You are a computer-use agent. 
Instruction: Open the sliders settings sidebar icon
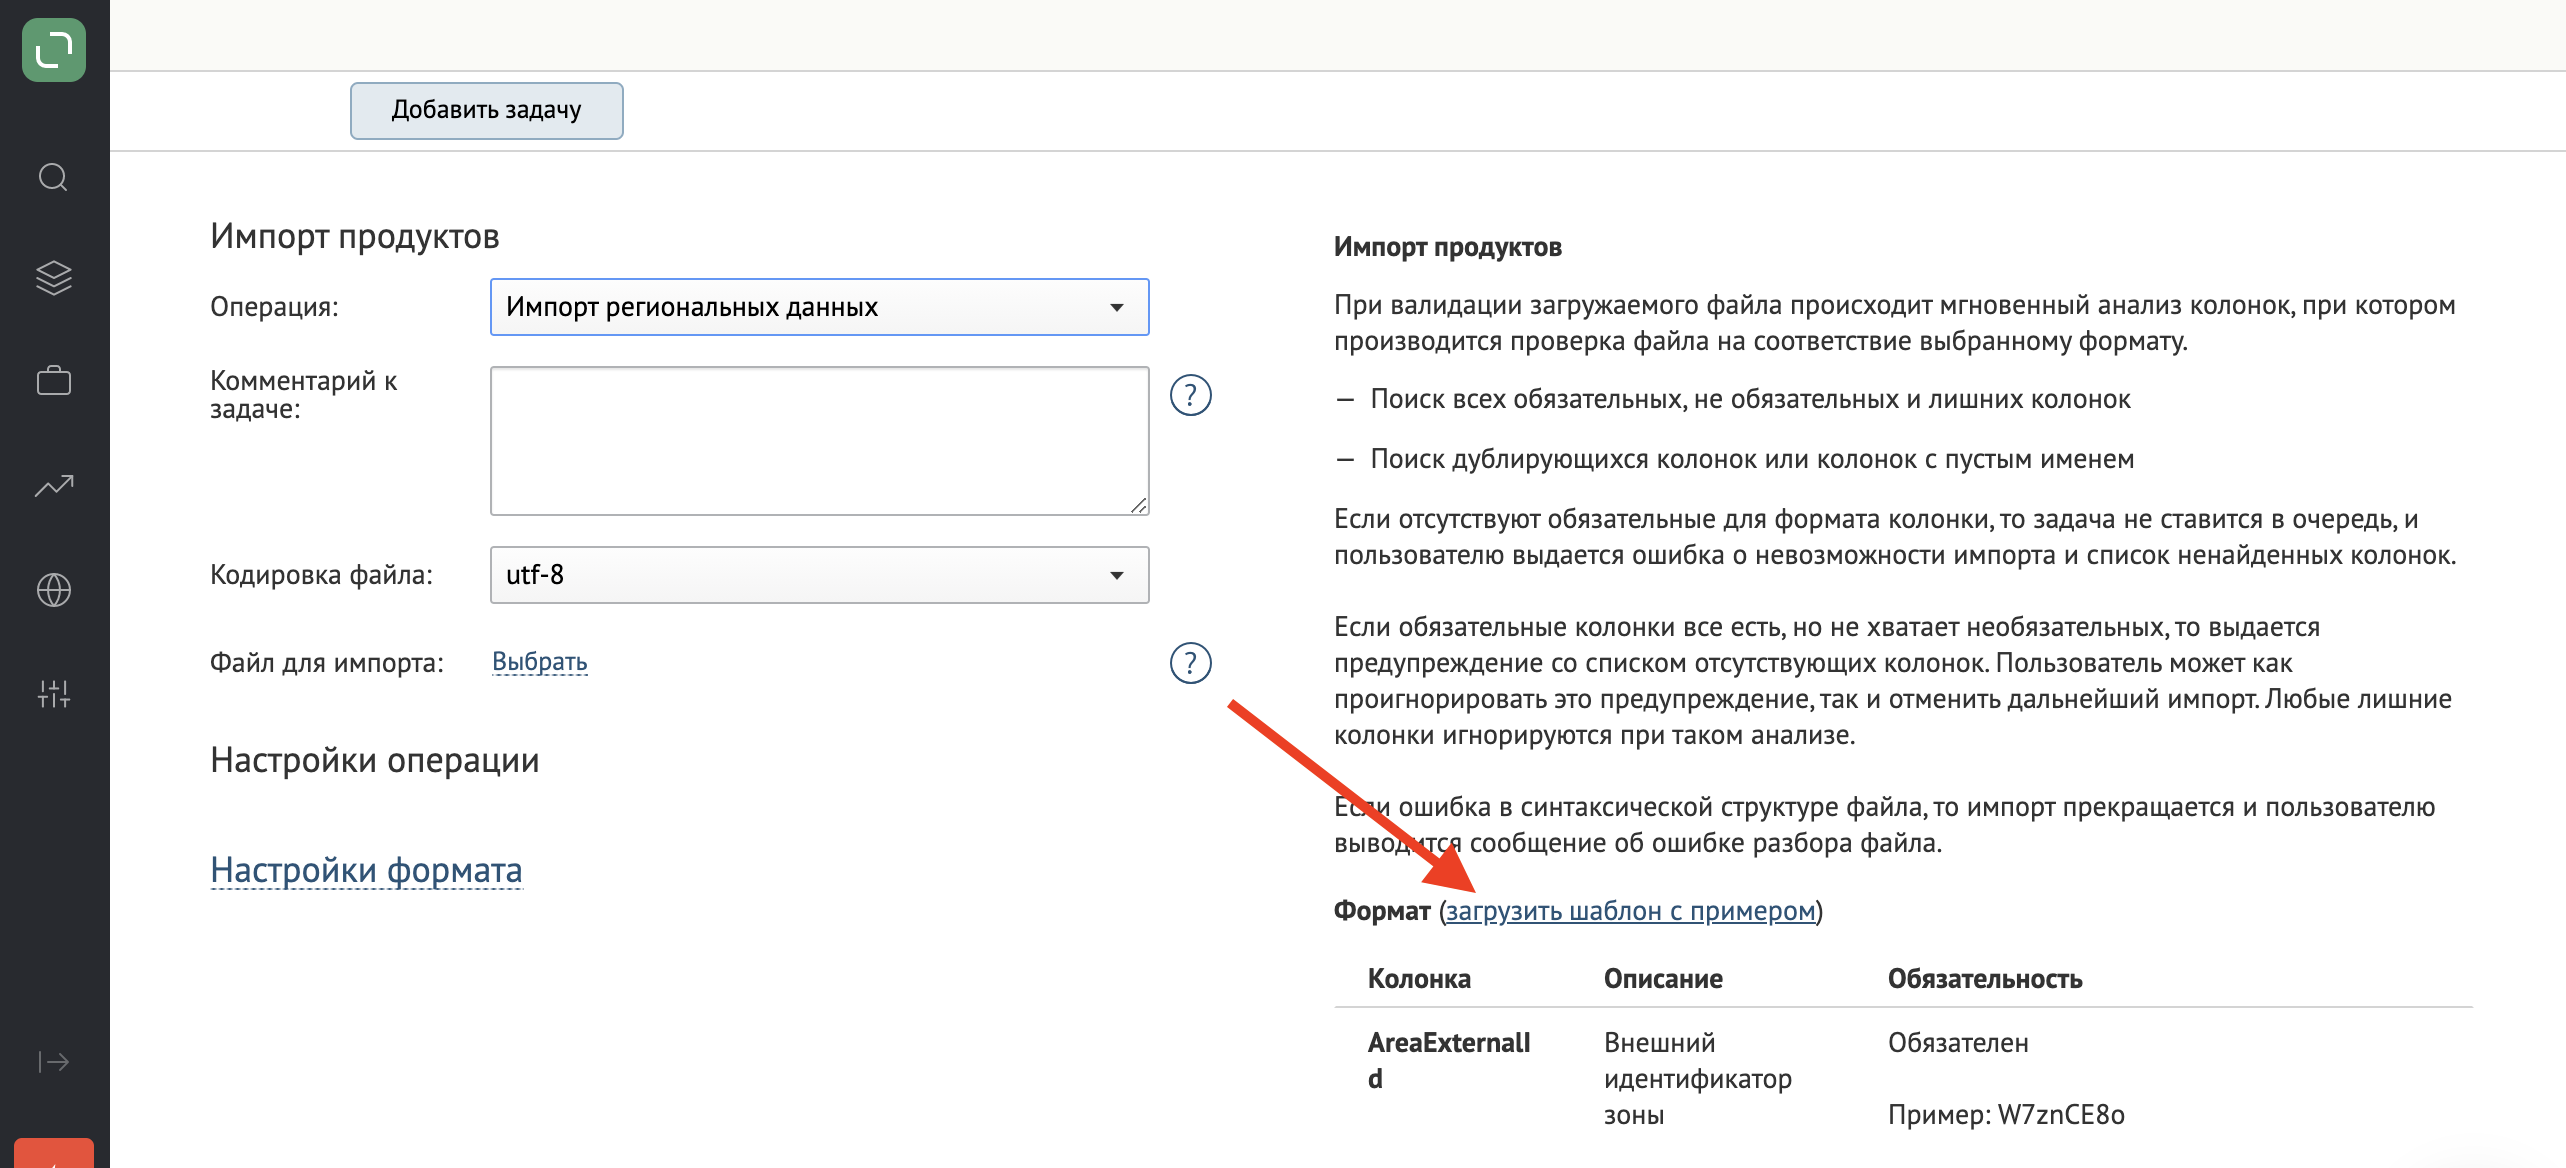point(54,694)
